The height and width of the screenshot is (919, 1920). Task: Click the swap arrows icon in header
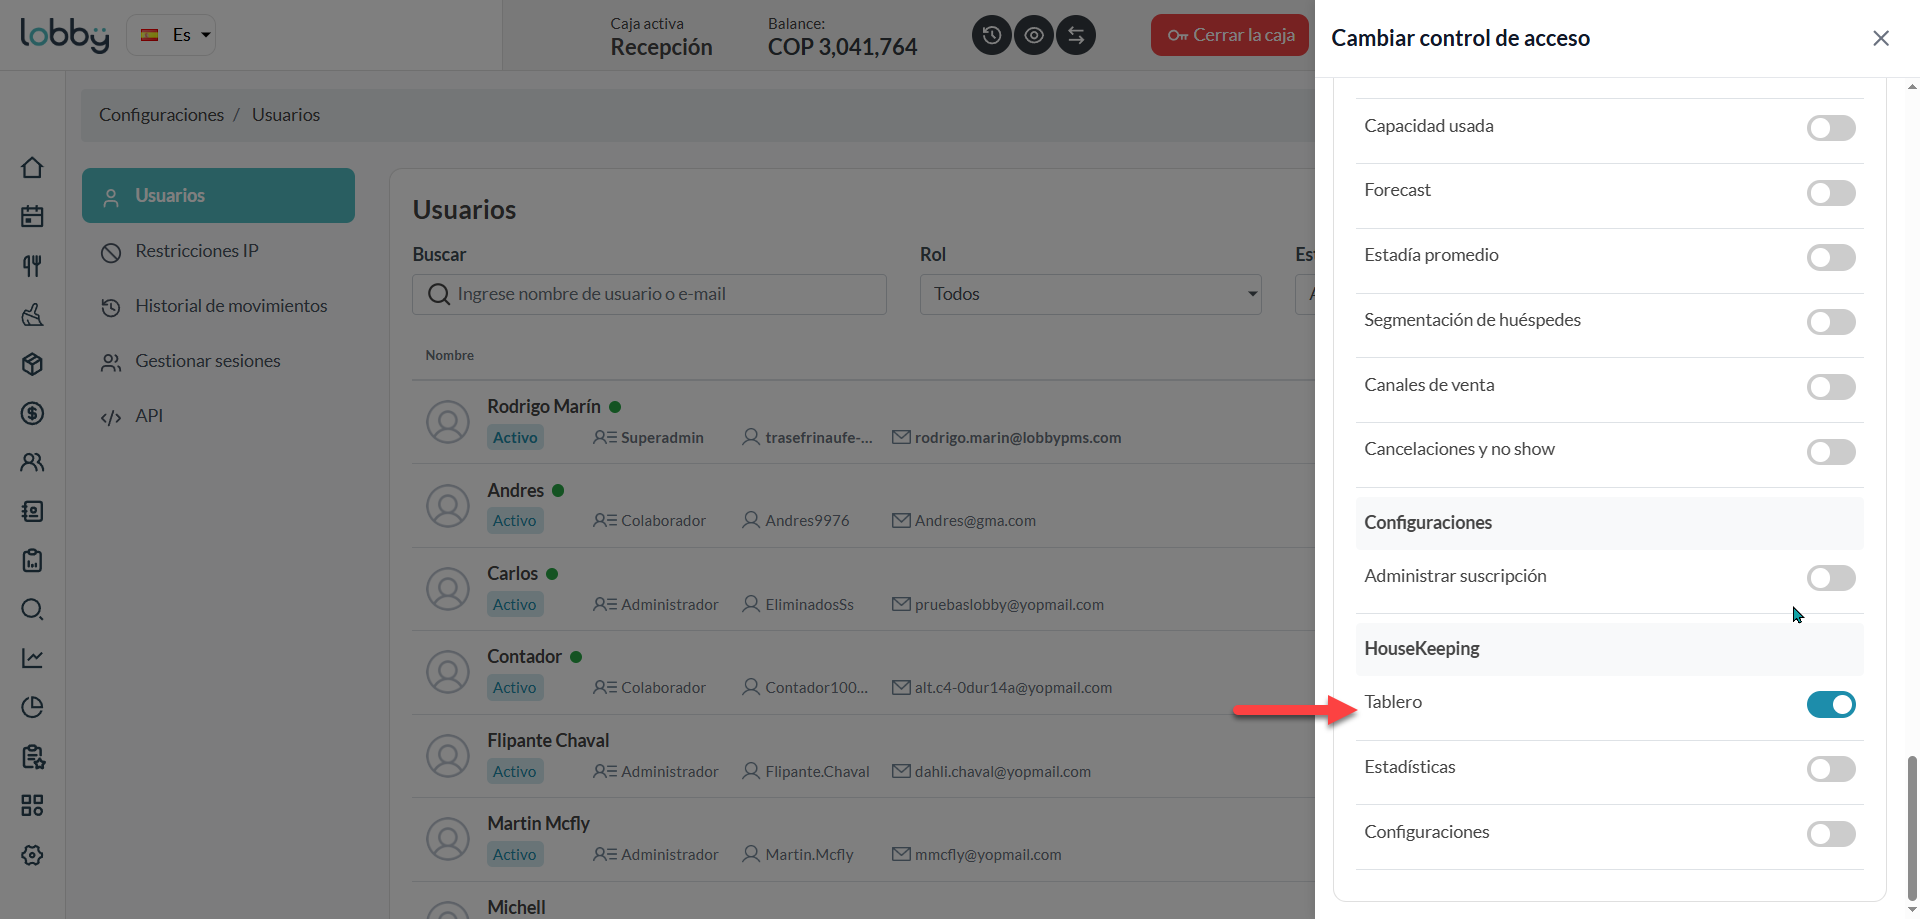[x=1076, y=35]
